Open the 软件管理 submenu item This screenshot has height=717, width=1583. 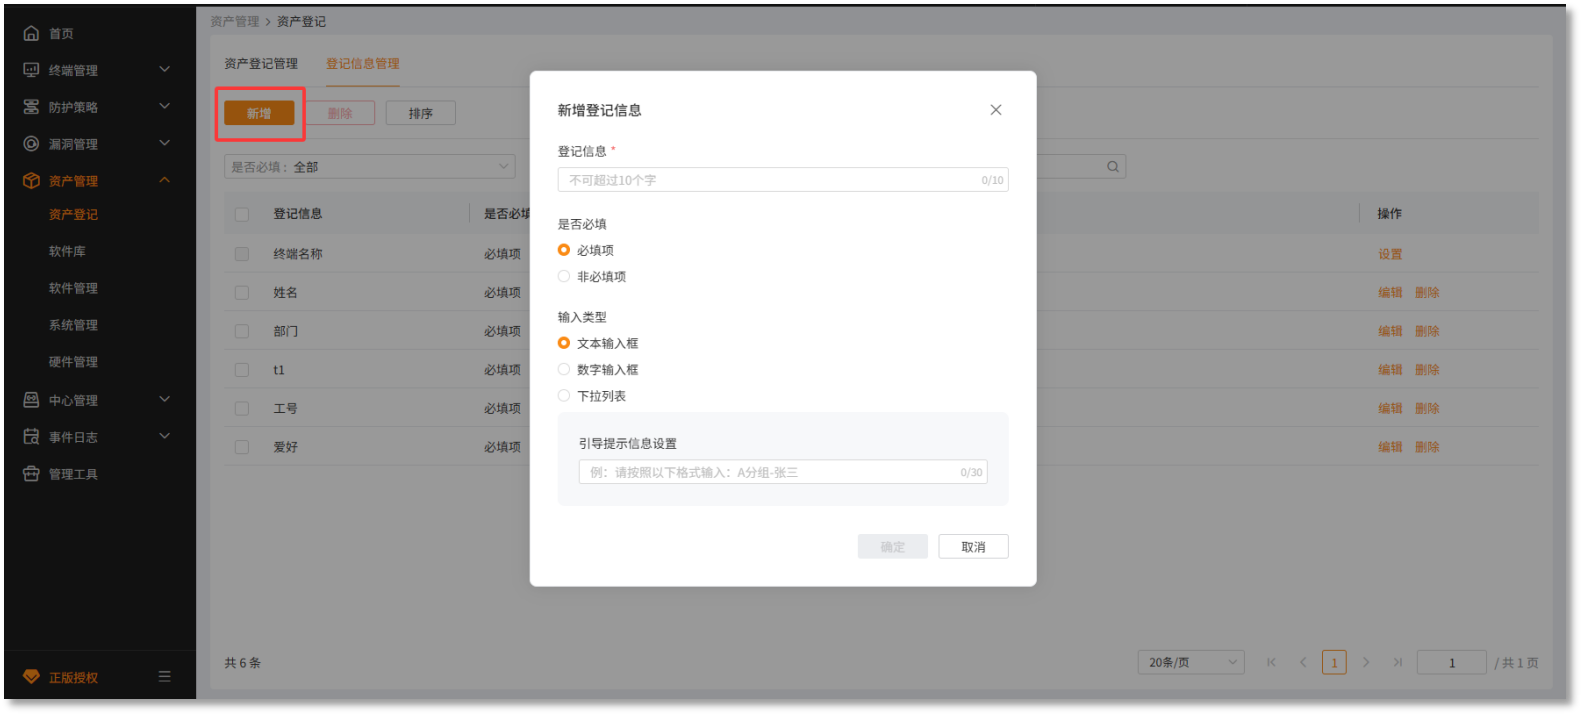73,288
